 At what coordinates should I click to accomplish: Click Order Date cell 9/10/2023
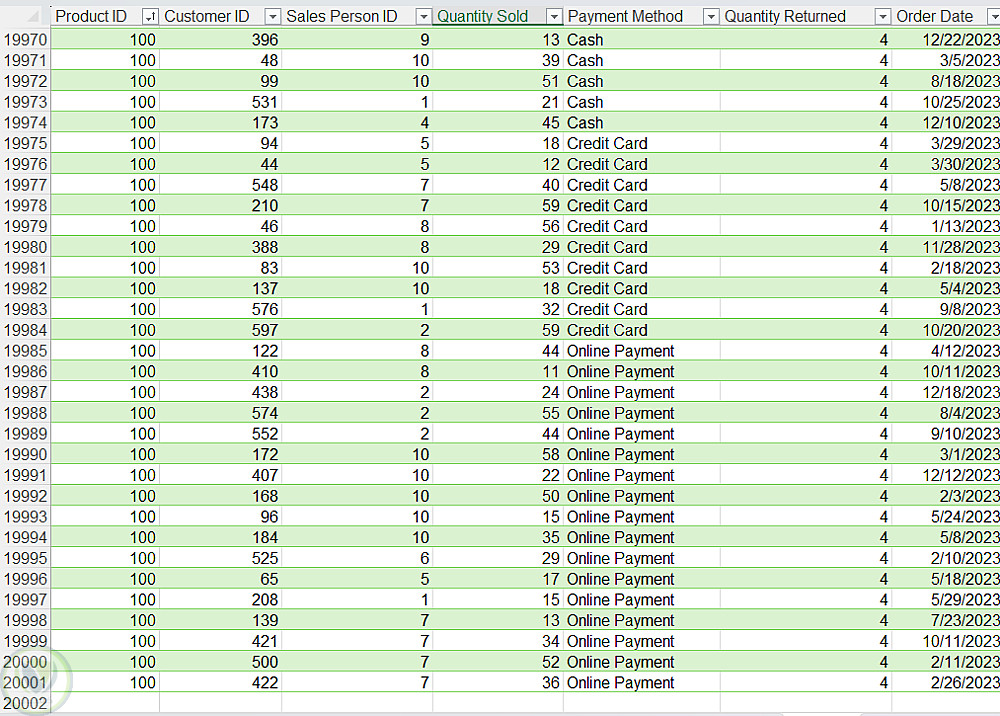pyautogui.click(x=946, y=434)
